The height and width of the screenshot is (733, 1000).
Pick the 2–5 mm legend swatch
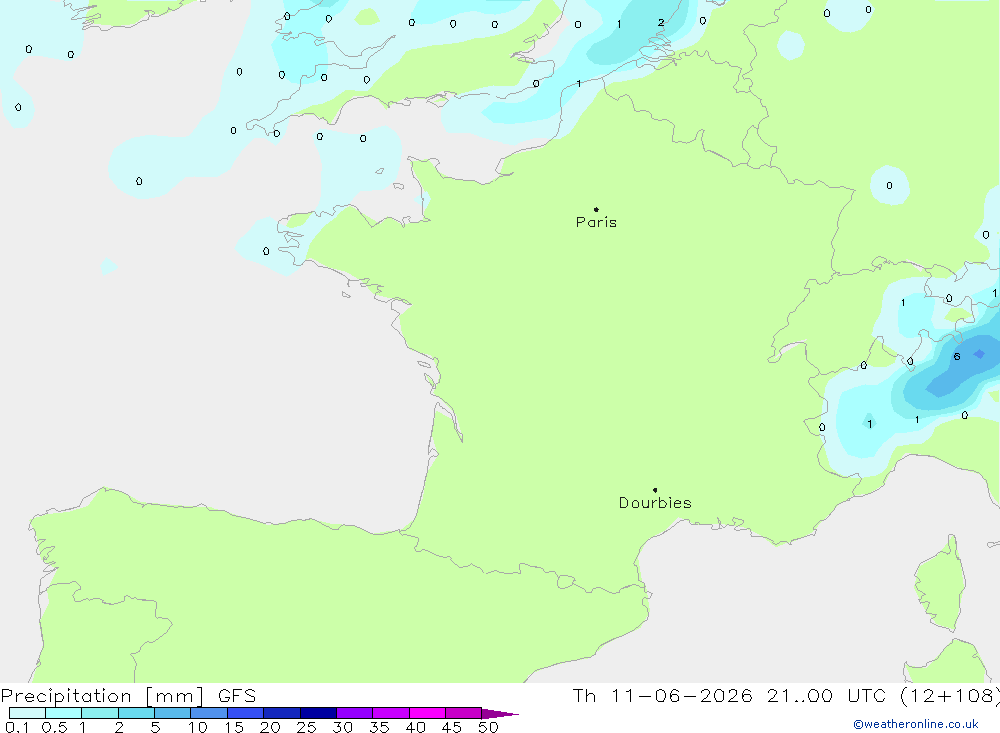click(x=136, y=713)
